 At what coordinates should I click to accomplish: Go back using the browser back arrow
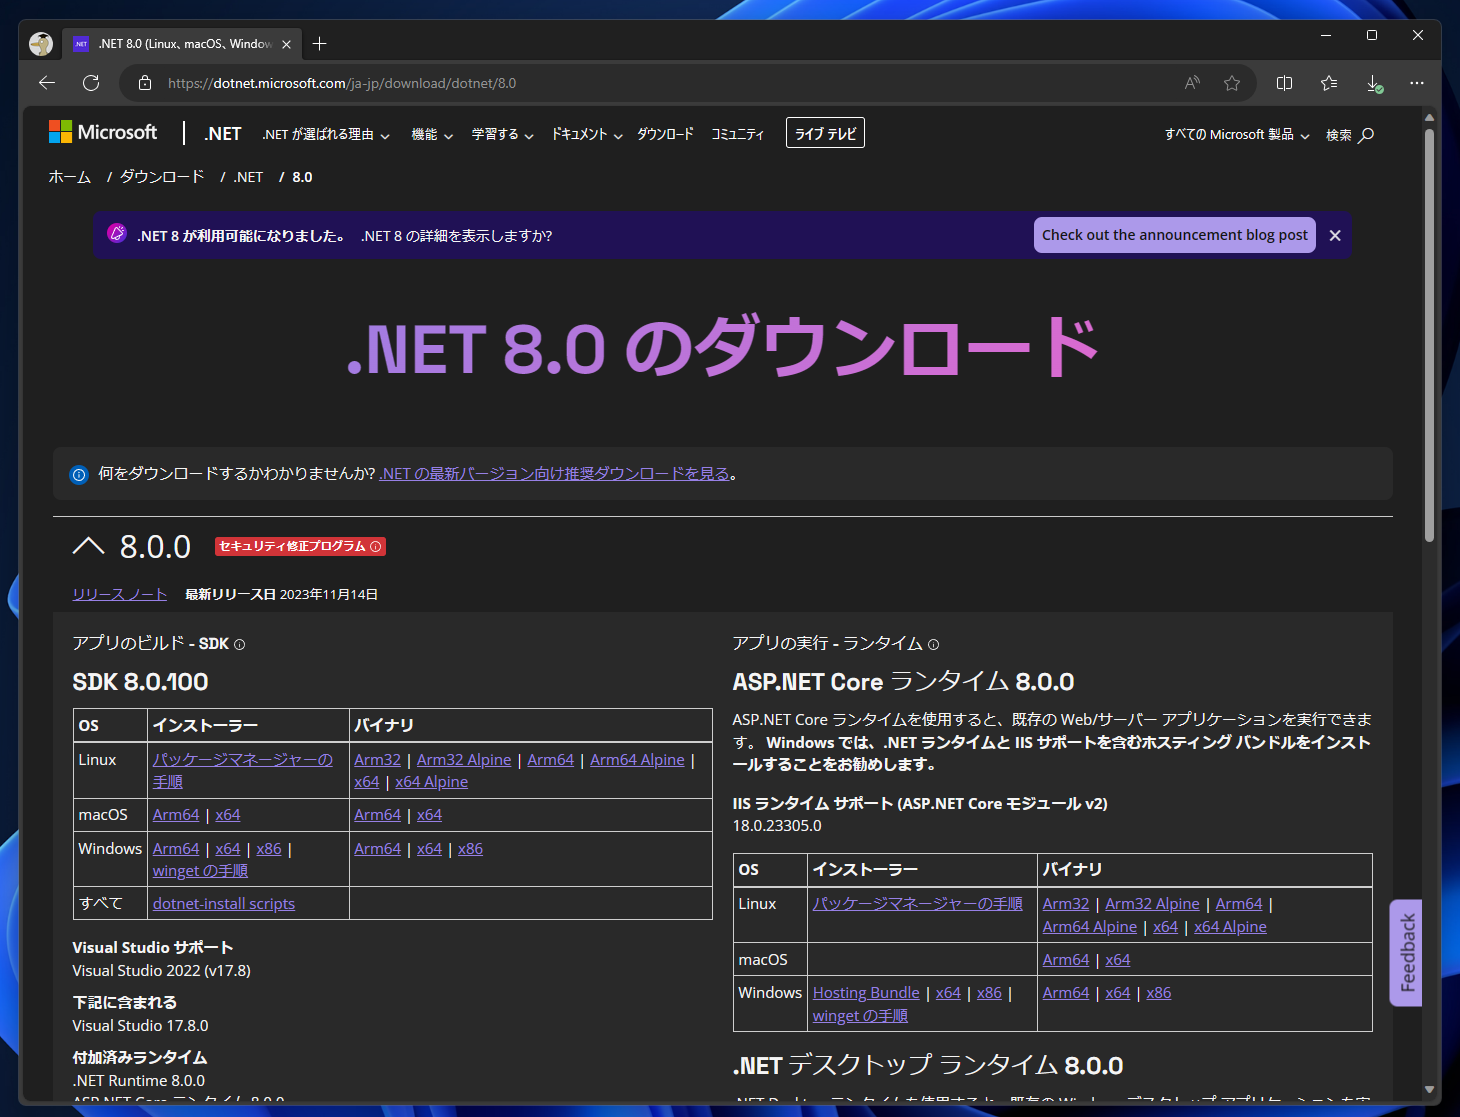click(x=47, y=83)
